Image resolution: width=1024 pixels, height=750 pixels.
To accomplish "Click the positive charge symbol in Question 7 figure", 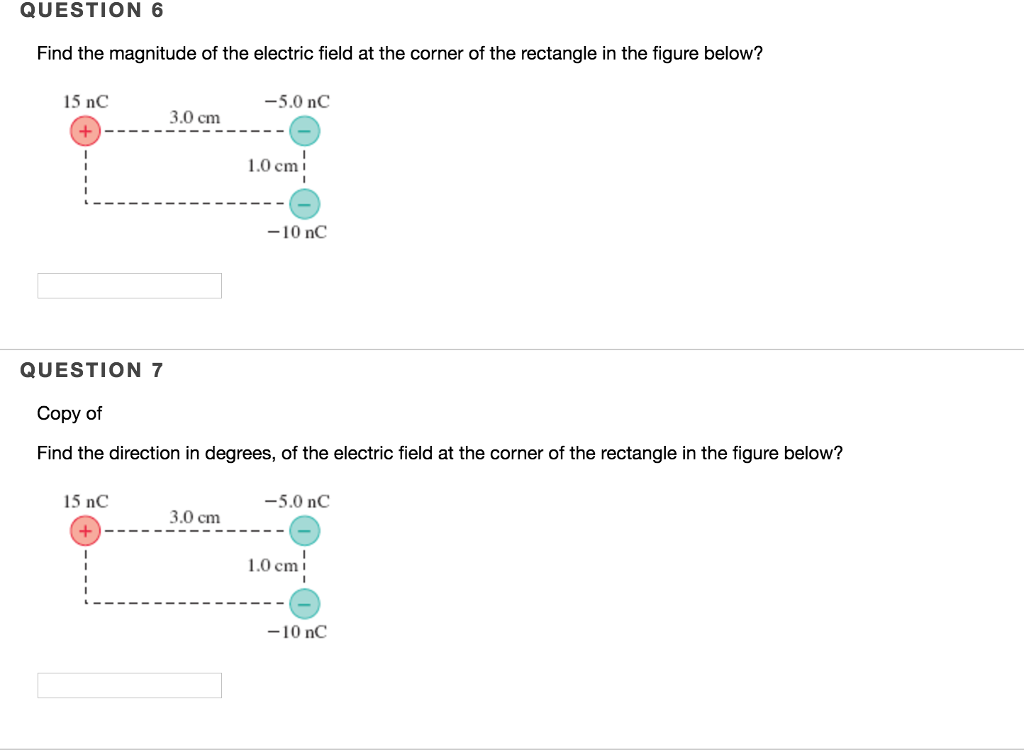I will 85,530.
